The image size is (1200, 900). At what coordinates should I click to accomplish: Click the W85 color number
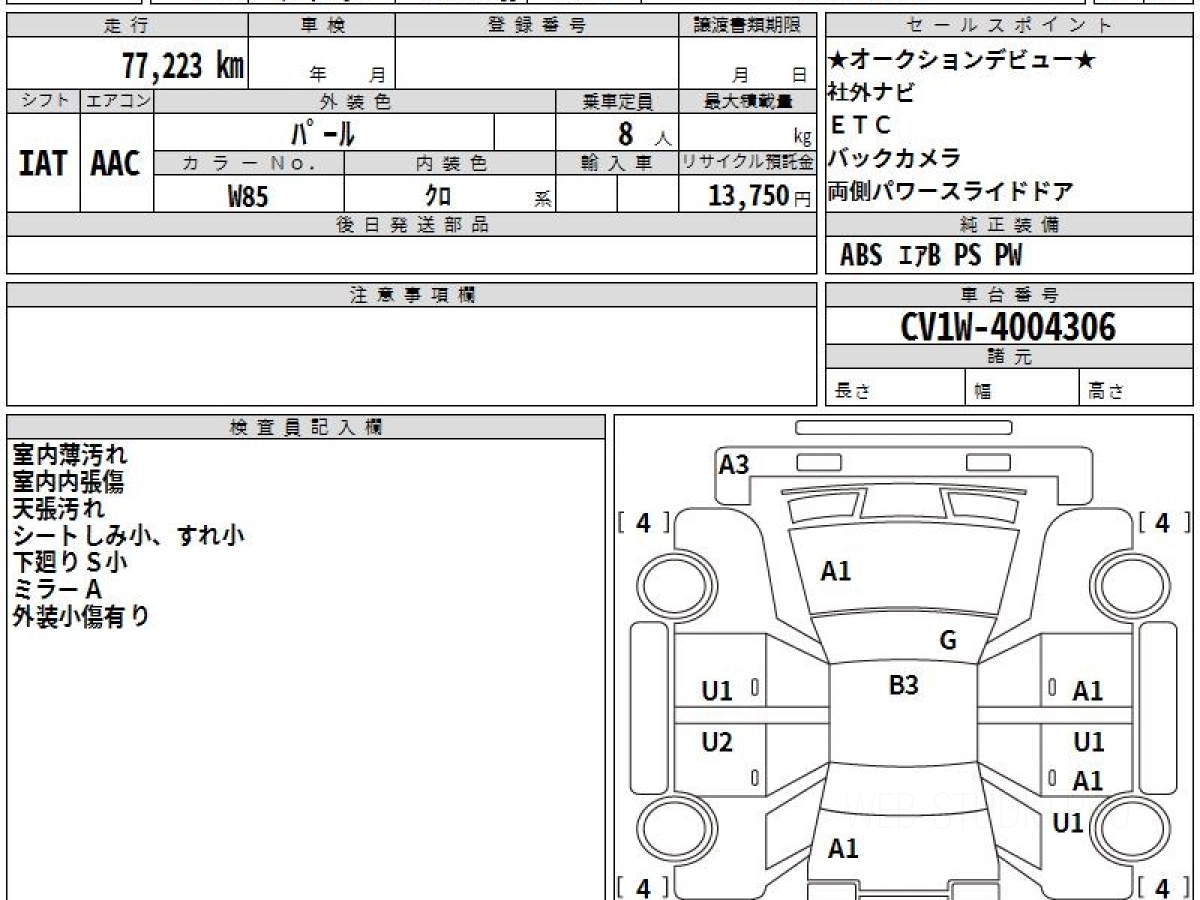pos(248,196)
